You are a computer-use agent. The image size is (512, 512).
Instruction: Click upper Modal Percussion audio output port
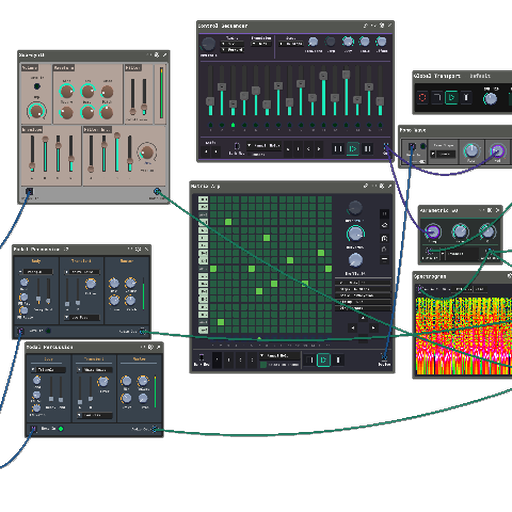143,331
